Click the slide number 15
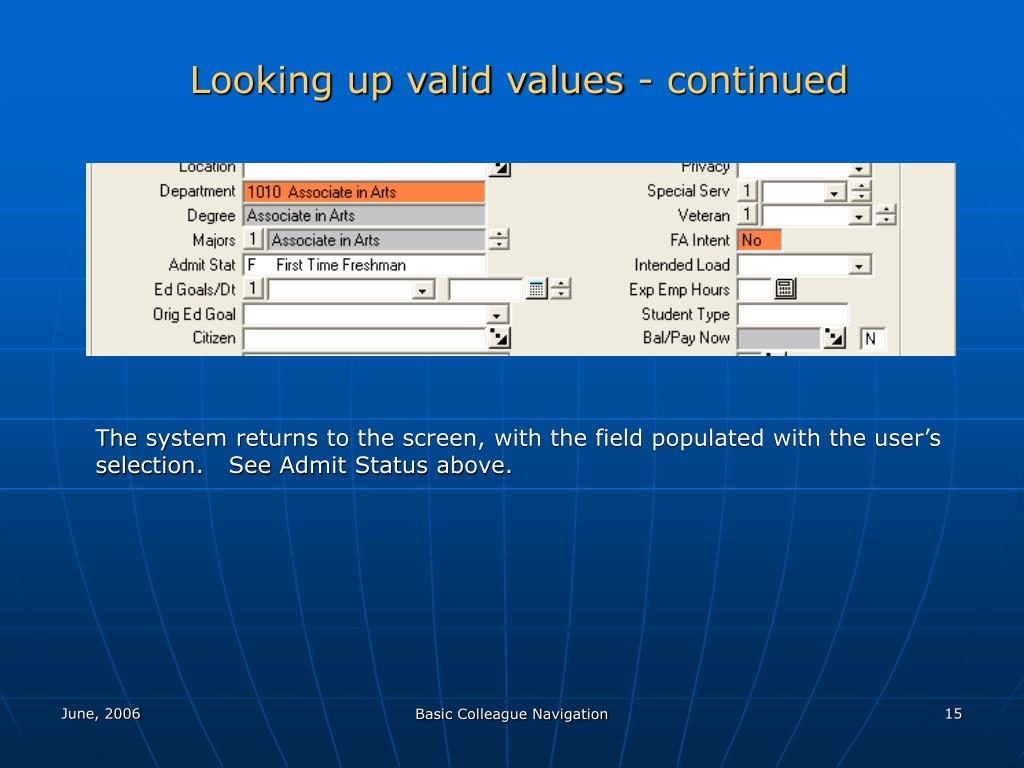 (x=953, y=714)
